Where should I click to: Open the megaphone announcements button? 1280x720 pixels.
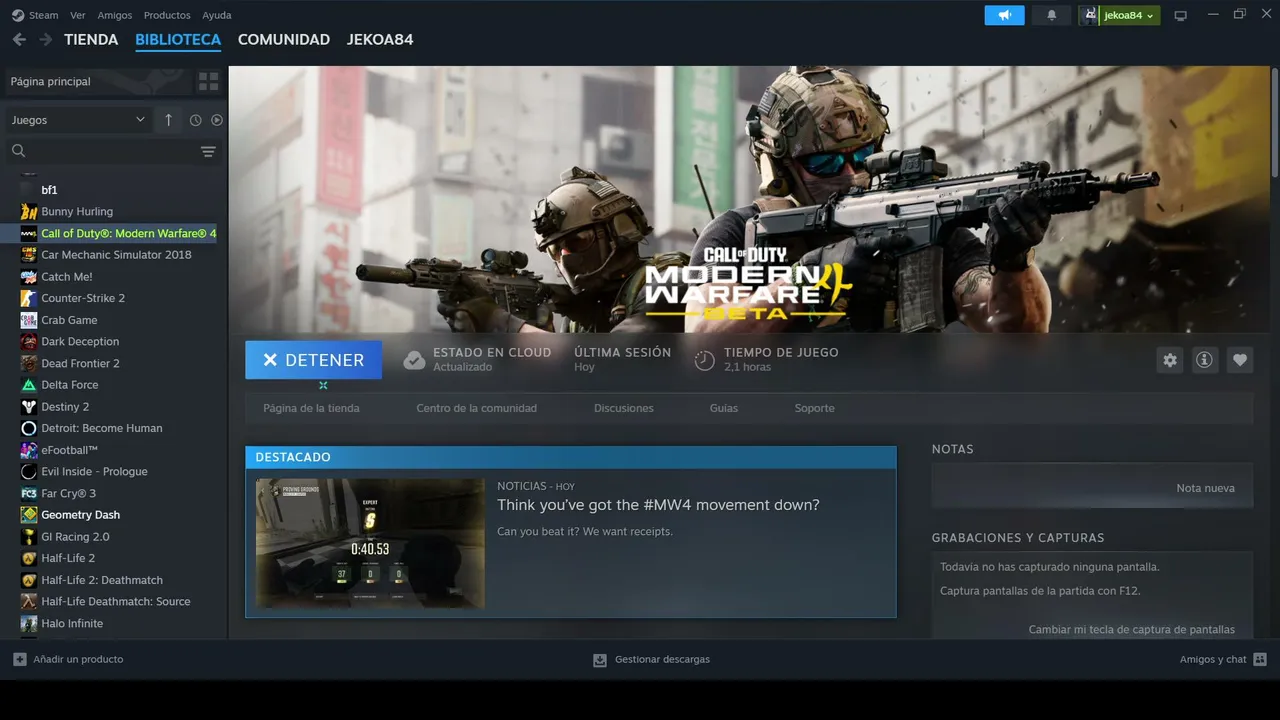click(1004, 15)
